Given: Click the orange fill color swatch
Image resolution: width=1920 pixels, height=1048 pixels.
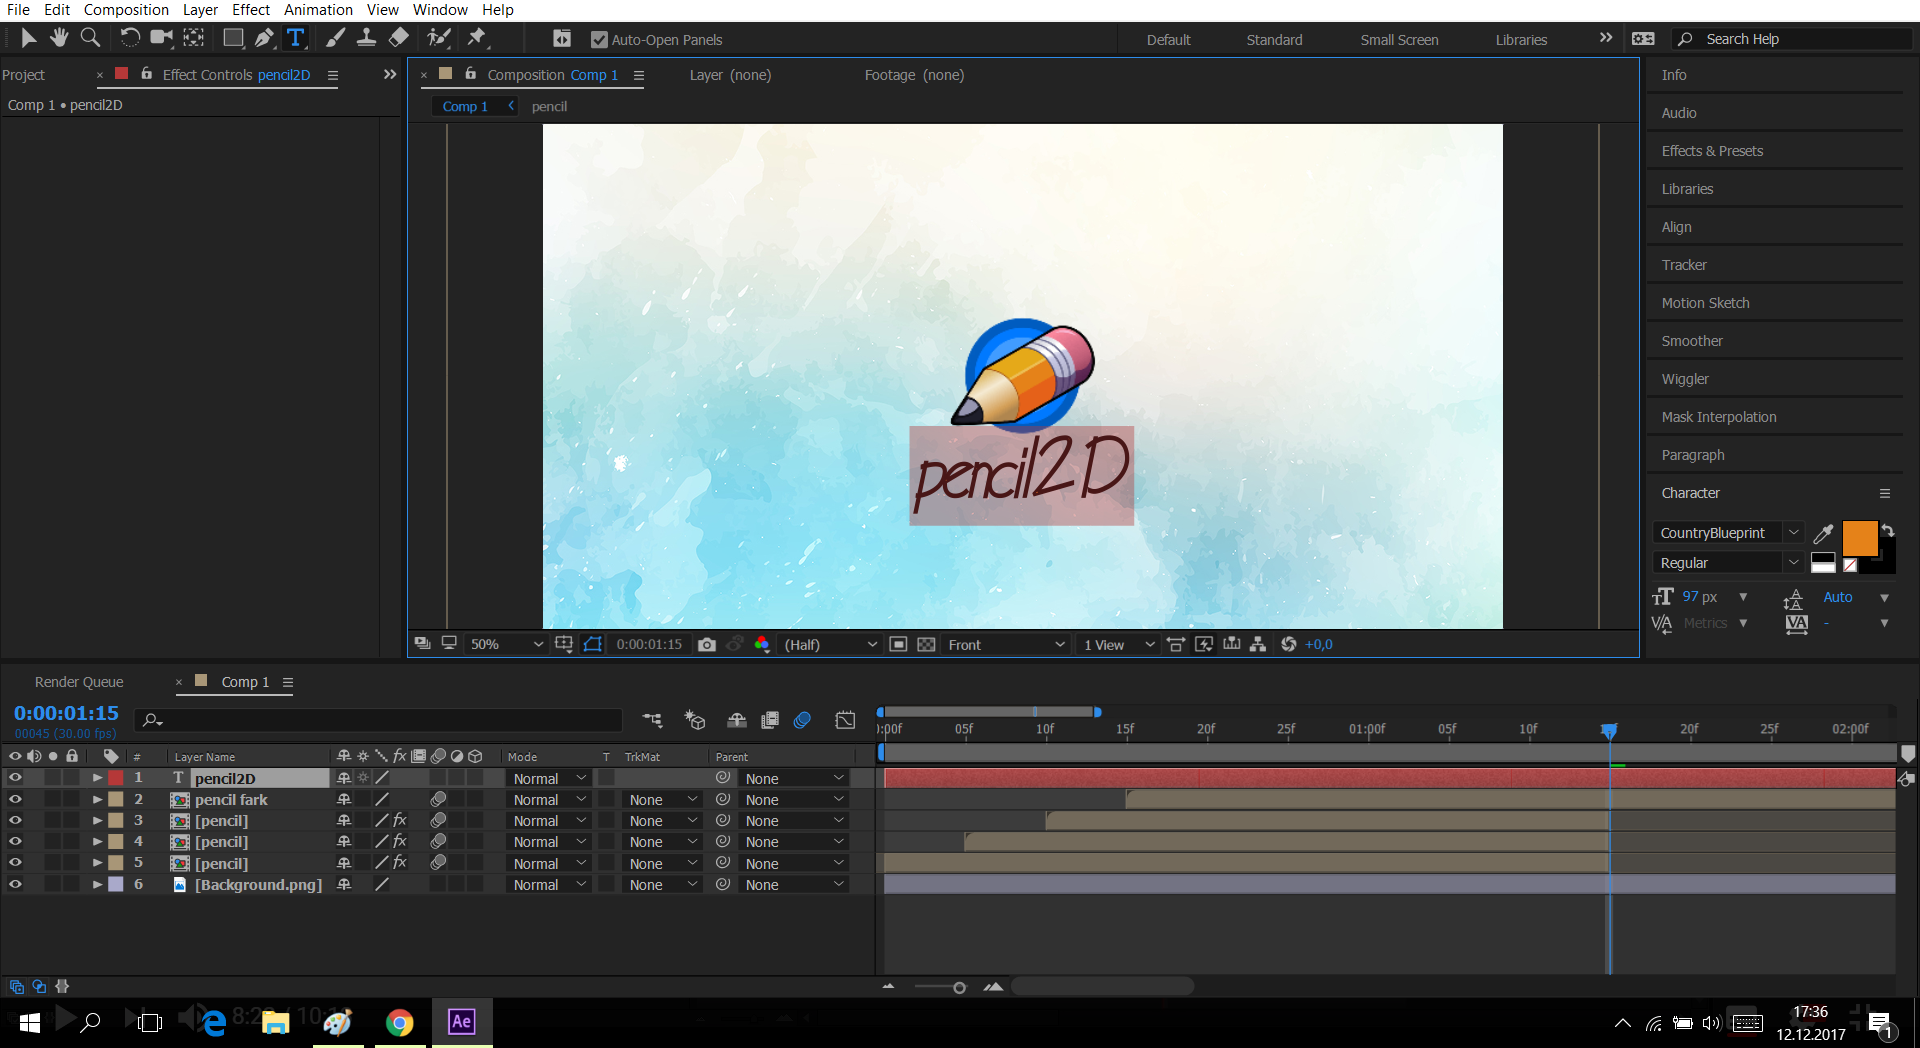Looking at the screenshot, I should [1859, 538].
